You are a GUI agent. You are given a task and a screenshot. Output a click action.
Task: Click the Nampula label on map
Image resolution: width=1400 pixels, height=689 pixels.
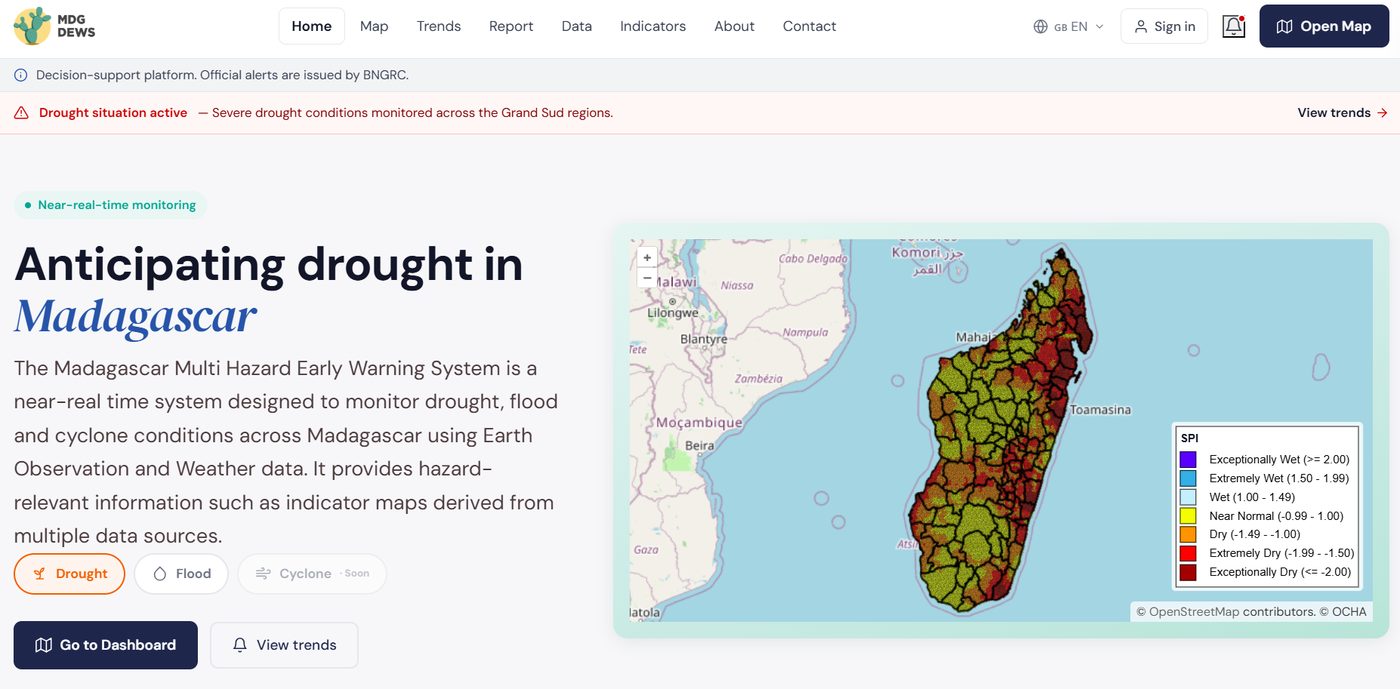pyautogui.click(x=805, y=333)
